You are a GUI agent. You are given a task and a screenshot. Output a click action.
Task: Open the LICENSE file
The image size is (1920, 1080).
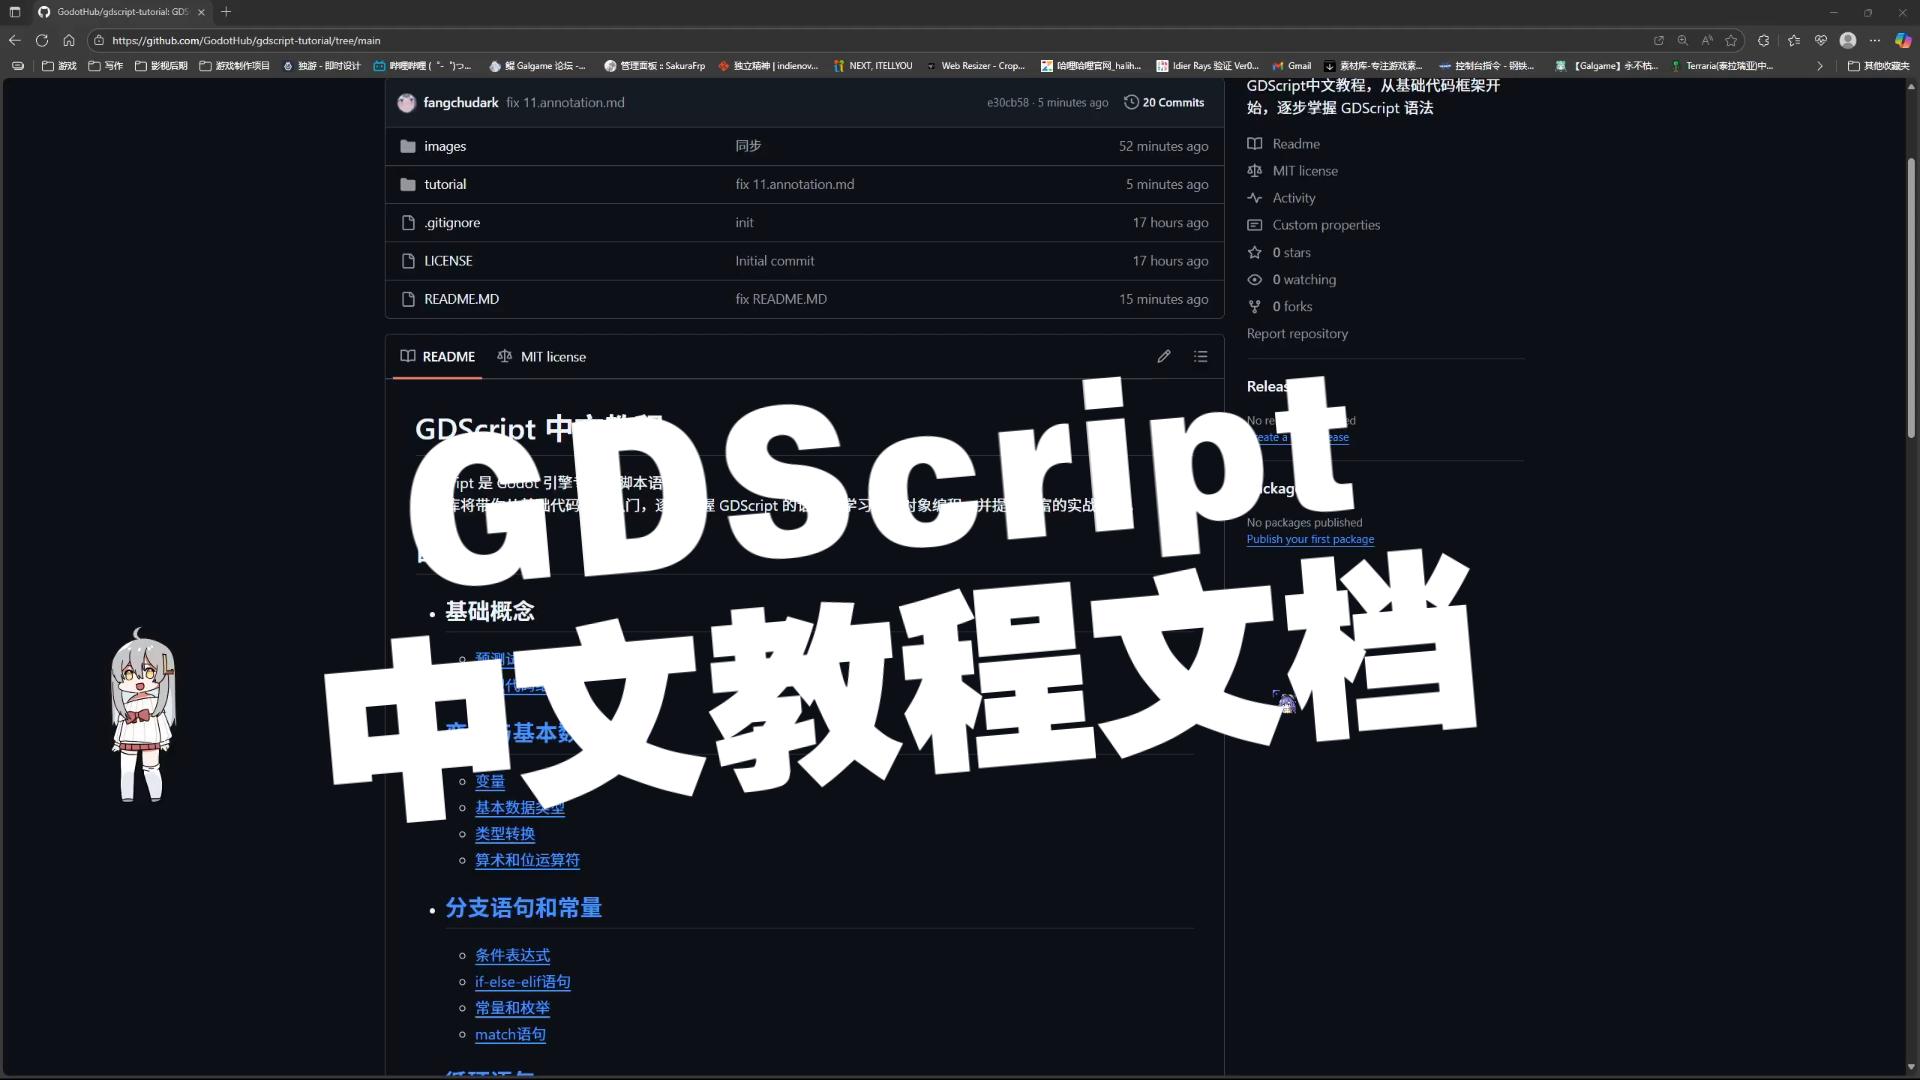(448, 260)
